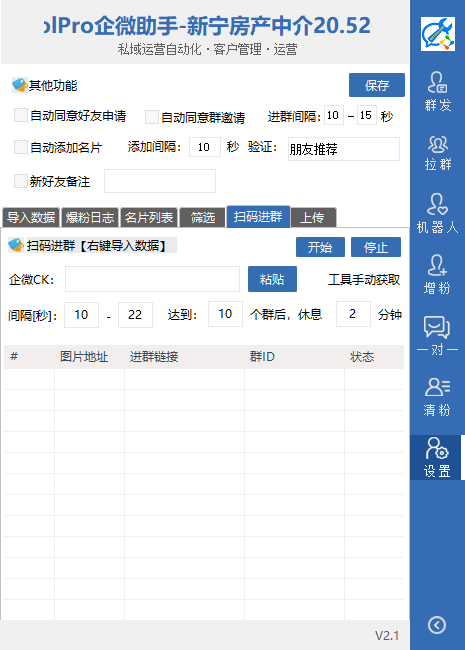Open the 增粉 add-fans sidebar icon
Image resolution: width=465 pixels, height=650 pixels.
point(438,274)
